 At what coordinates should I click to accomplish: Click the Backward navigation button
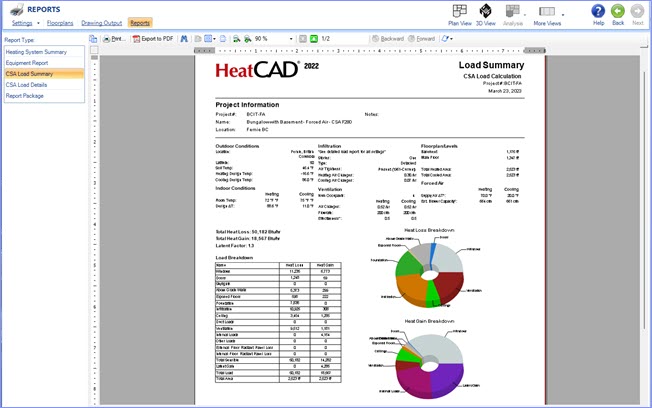pos(388,39)
